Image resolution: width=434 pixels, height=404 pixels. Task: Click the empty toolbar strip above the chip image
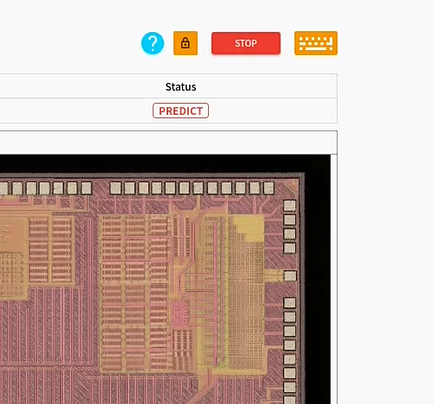pyautogui.click(x=168, y=142)
